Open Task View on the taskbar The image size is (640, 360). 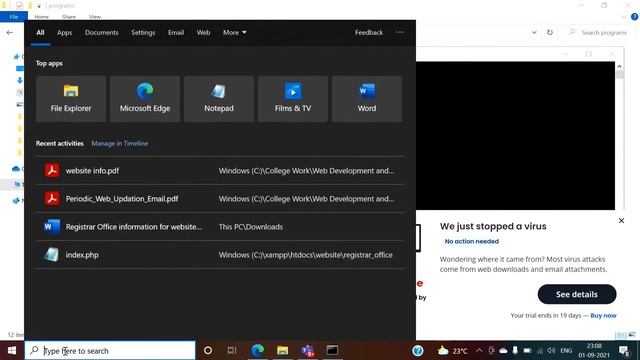(x=232, y=350)
